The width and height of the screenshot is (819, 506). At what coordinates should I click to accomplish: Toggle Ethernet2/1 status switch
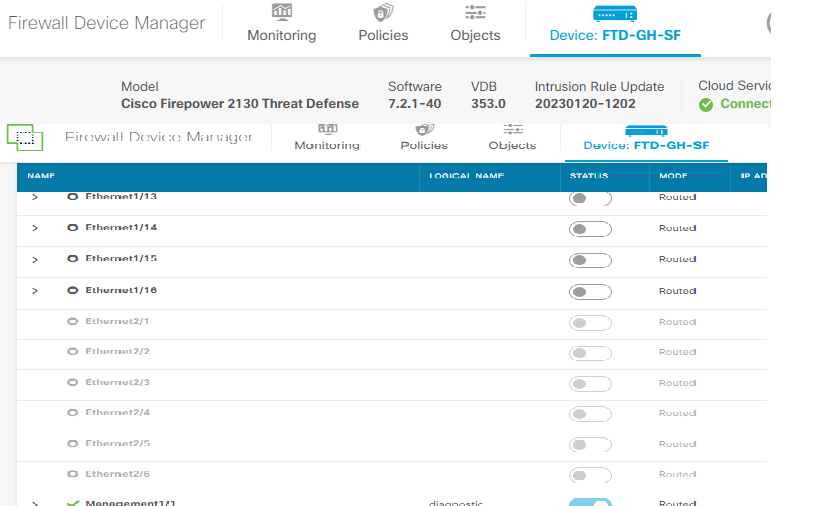tap(590, 323)
